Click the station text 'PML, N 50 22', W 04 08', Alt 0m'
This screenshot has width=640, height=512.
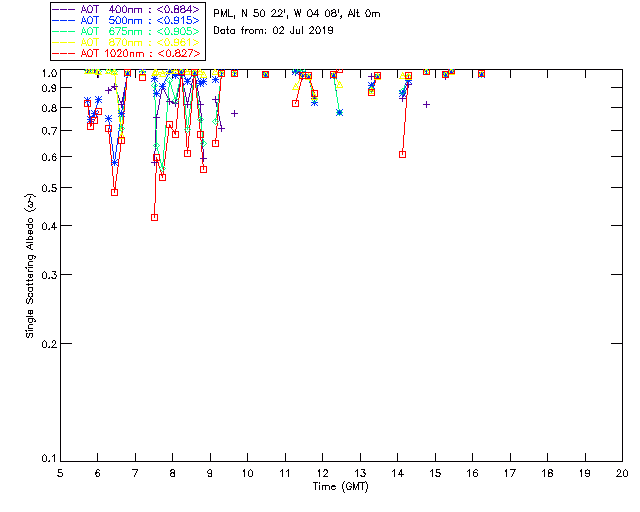(297, 14)
